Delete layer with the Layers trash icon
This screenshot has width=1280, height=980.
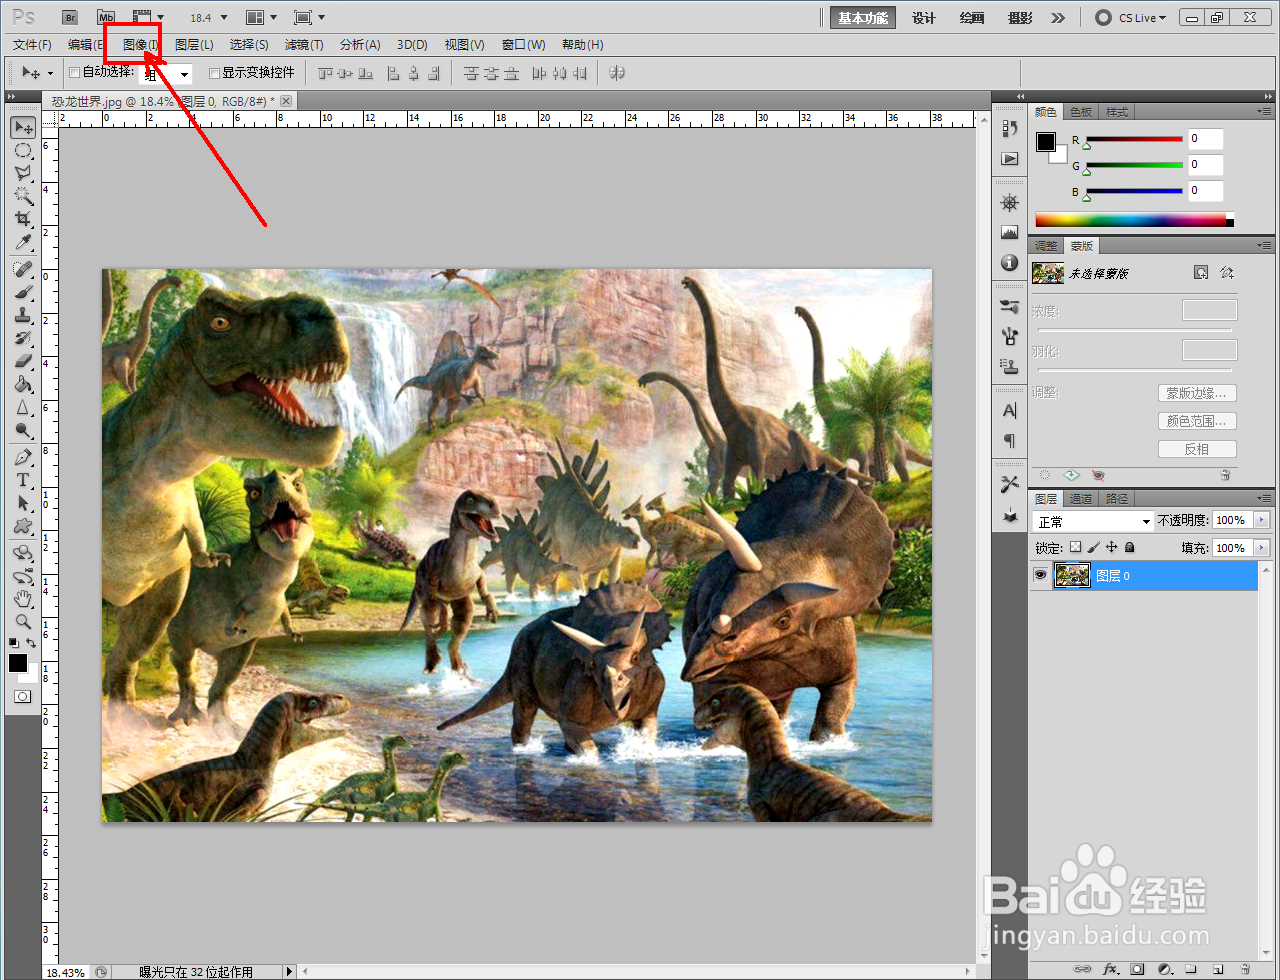coord(1245,969)
